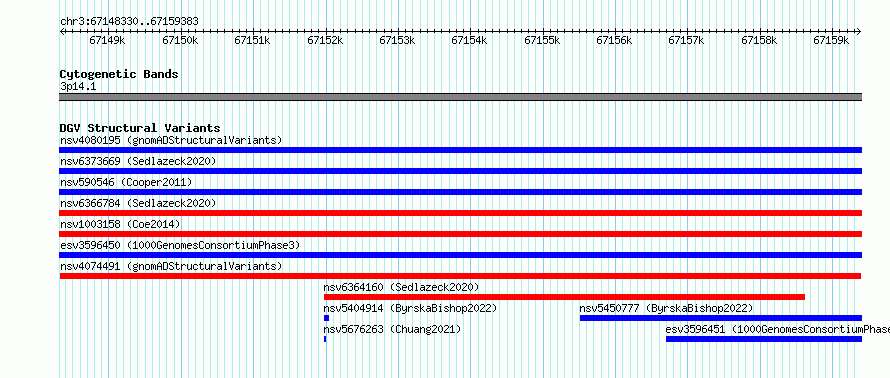Viewport: 890px width, 378px height.
Task: Open nsv6364160 (Sedlazeck2020) label
Action: tap(401, 287)
